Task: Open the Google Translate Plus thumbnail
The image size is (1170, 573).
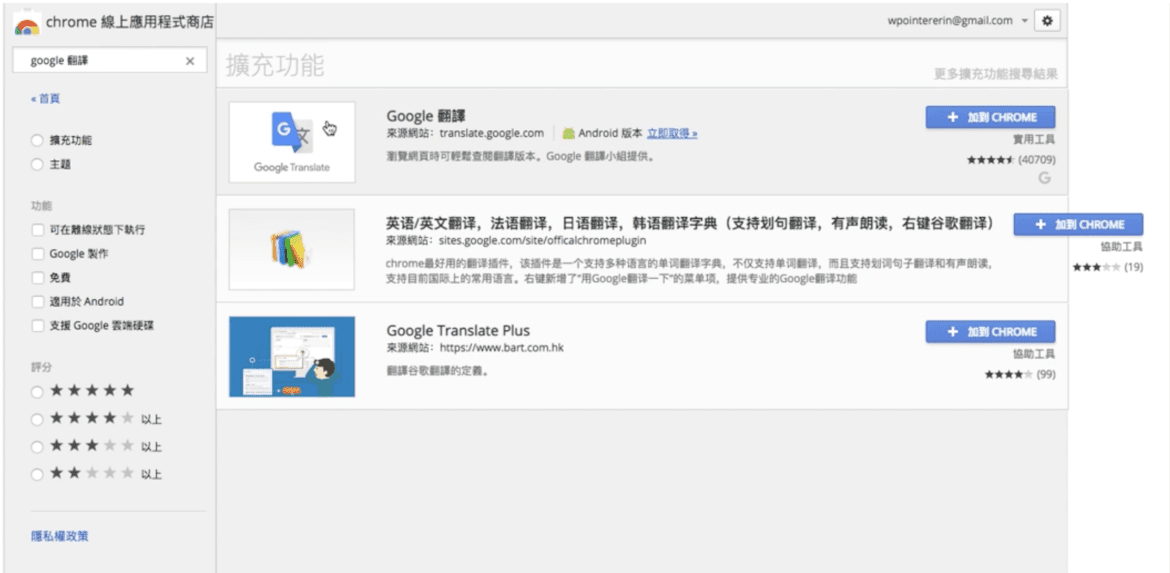Action: [292, 357]
